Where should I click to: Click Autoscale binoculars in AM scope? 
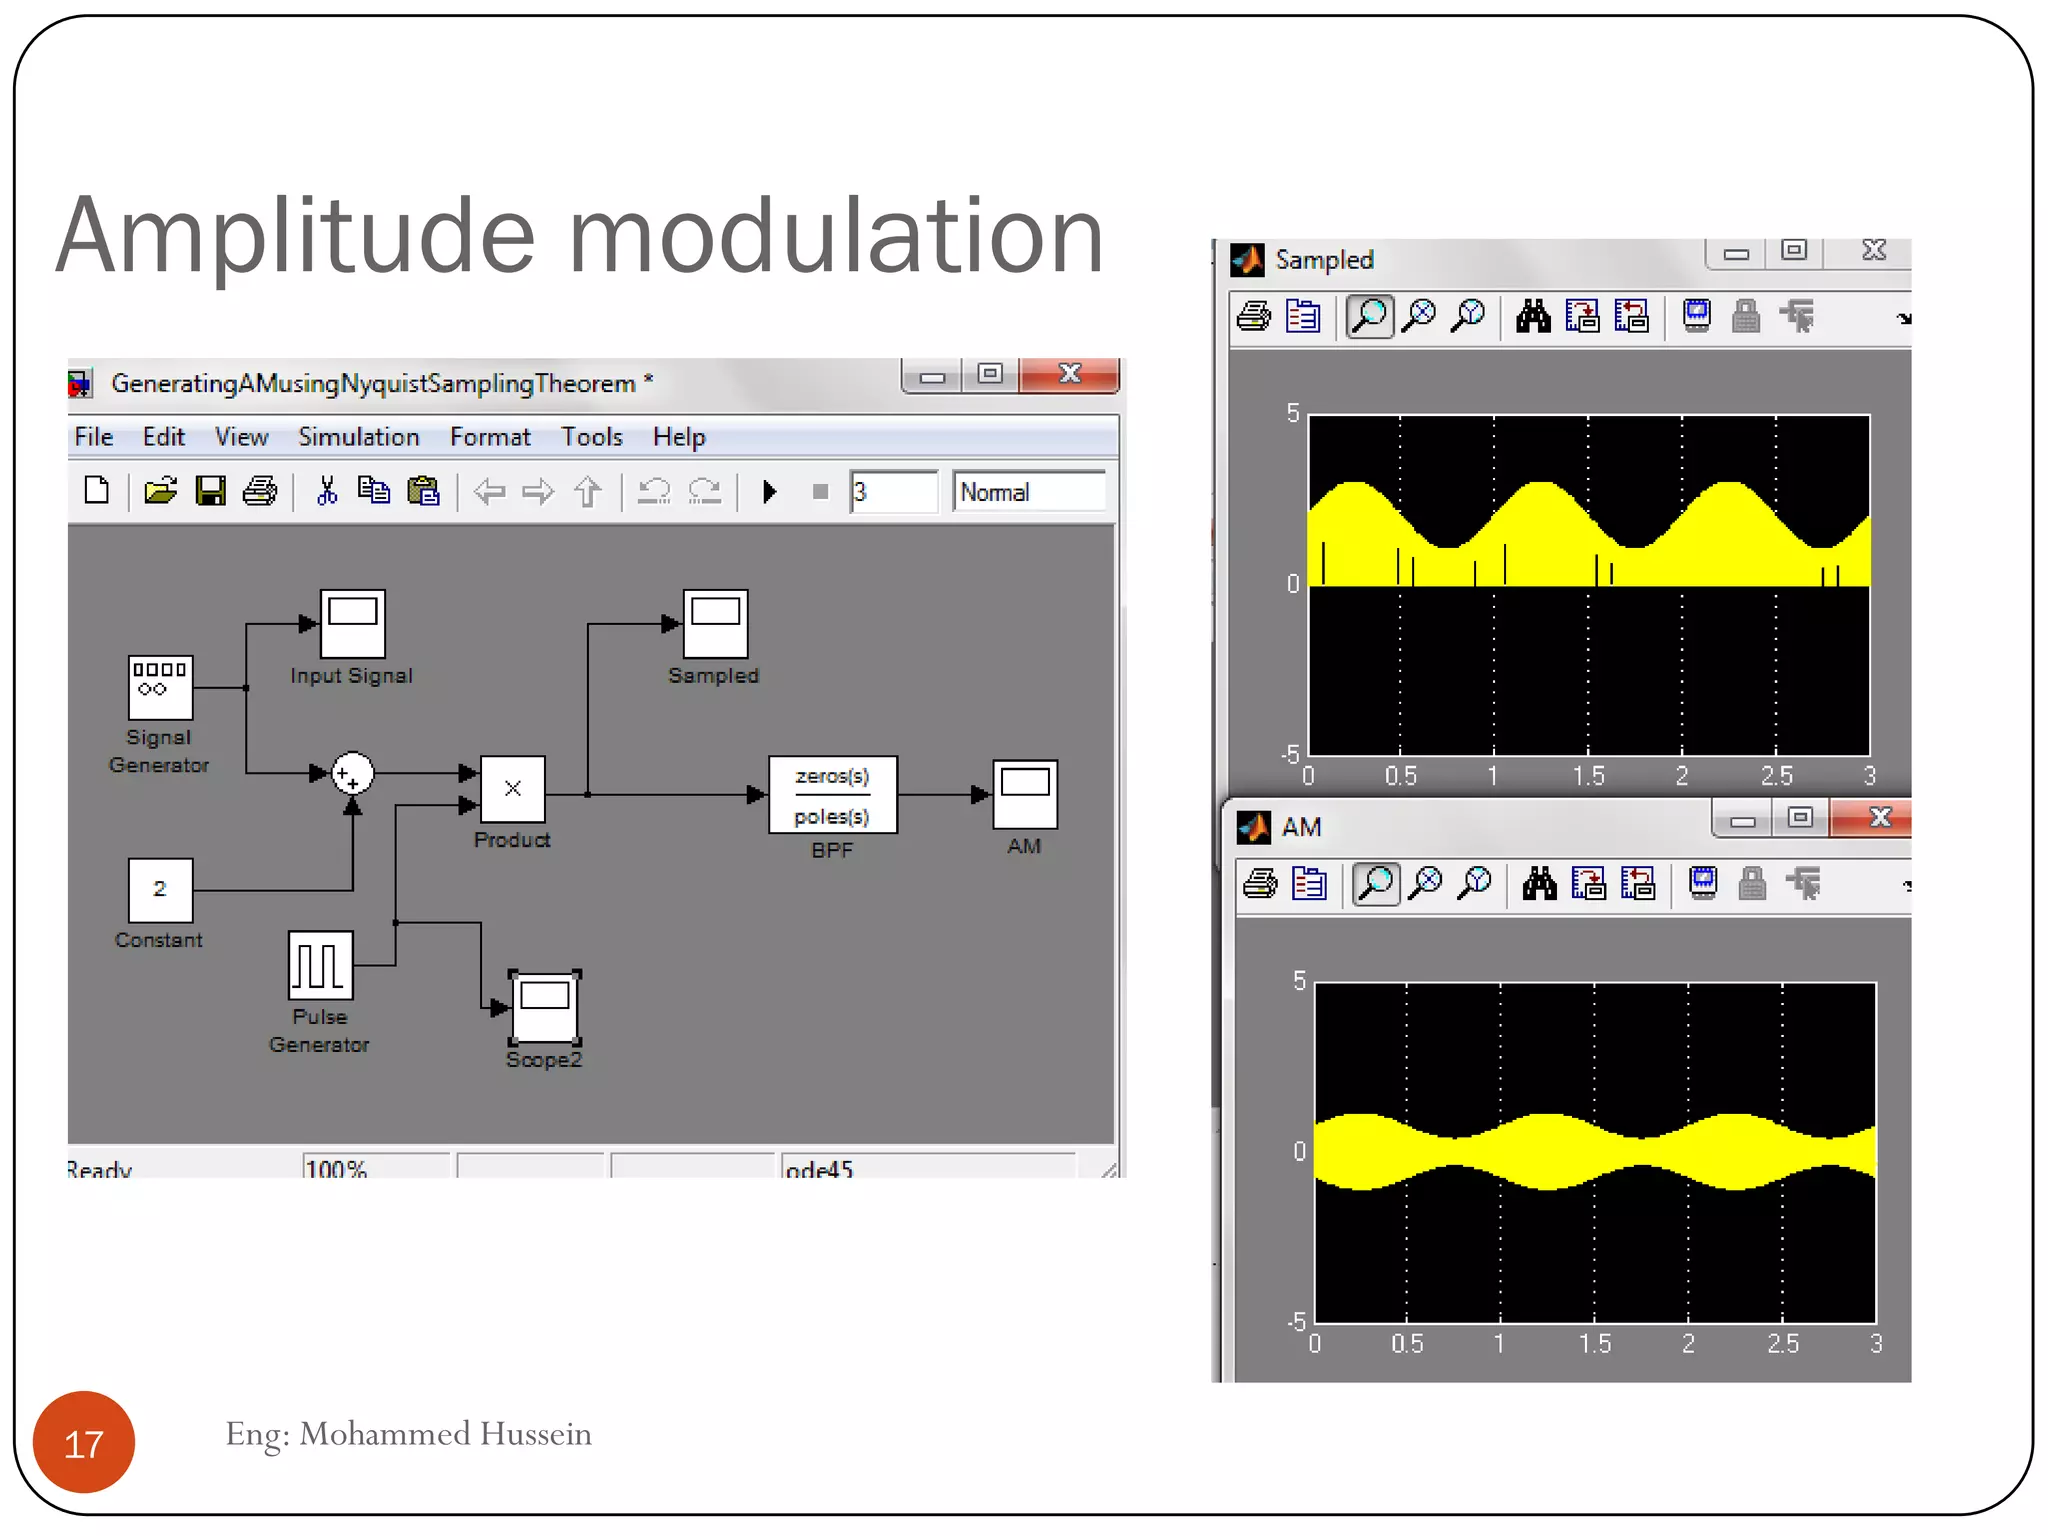(1539, 884)
